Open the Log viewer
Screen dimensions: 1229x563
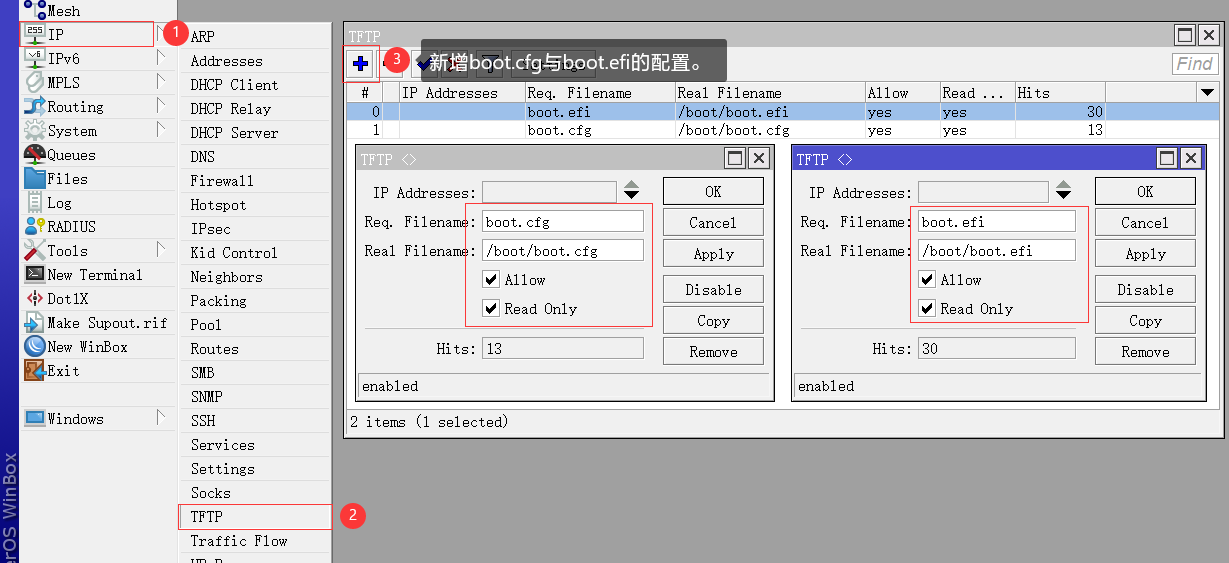tap(59, 203)
